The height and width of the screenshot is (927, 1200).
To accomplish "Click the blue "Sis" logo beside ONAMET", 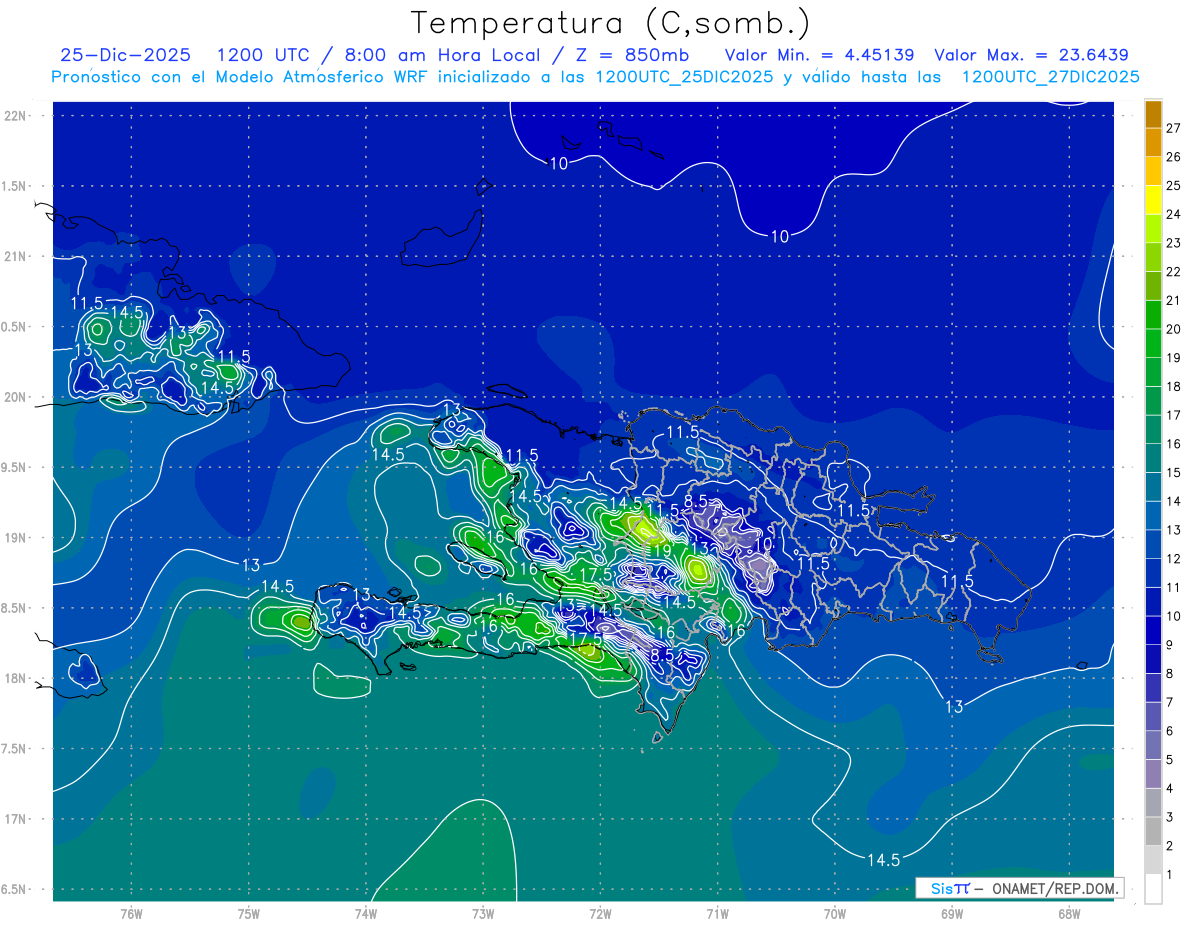I will (940, 888).
